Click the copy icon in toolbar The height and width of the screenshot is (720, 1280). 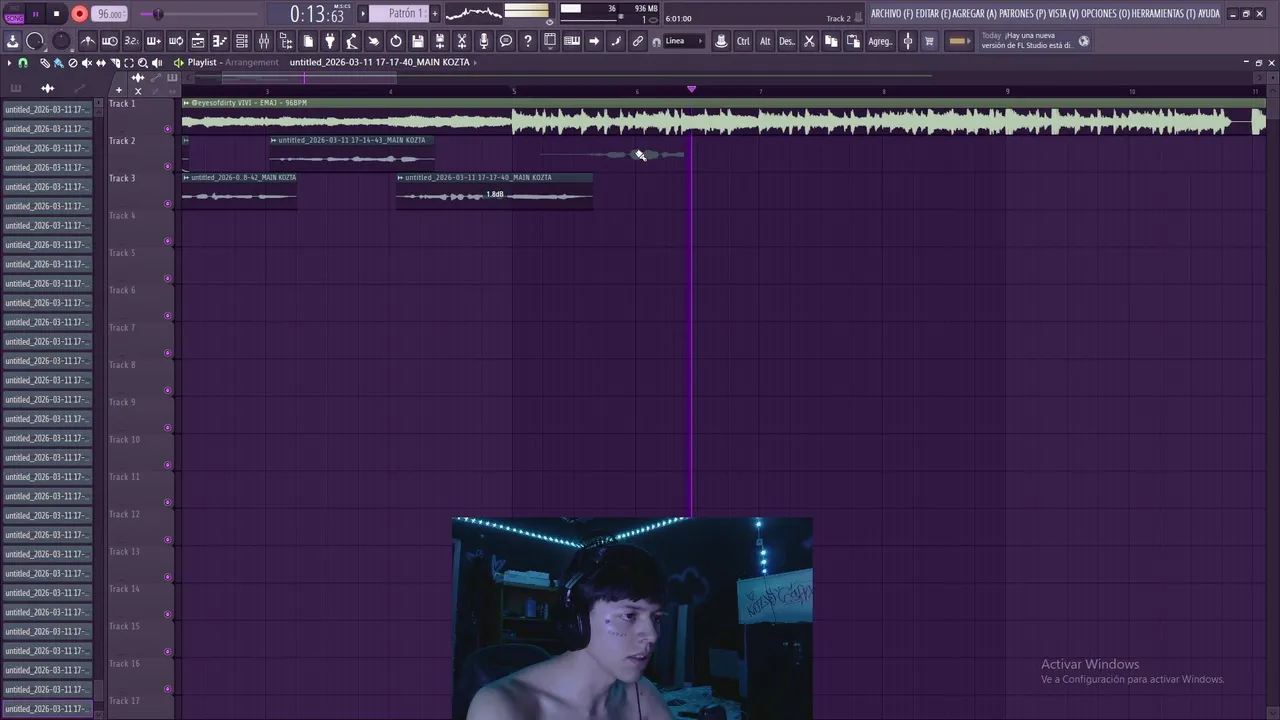[831, 41]
